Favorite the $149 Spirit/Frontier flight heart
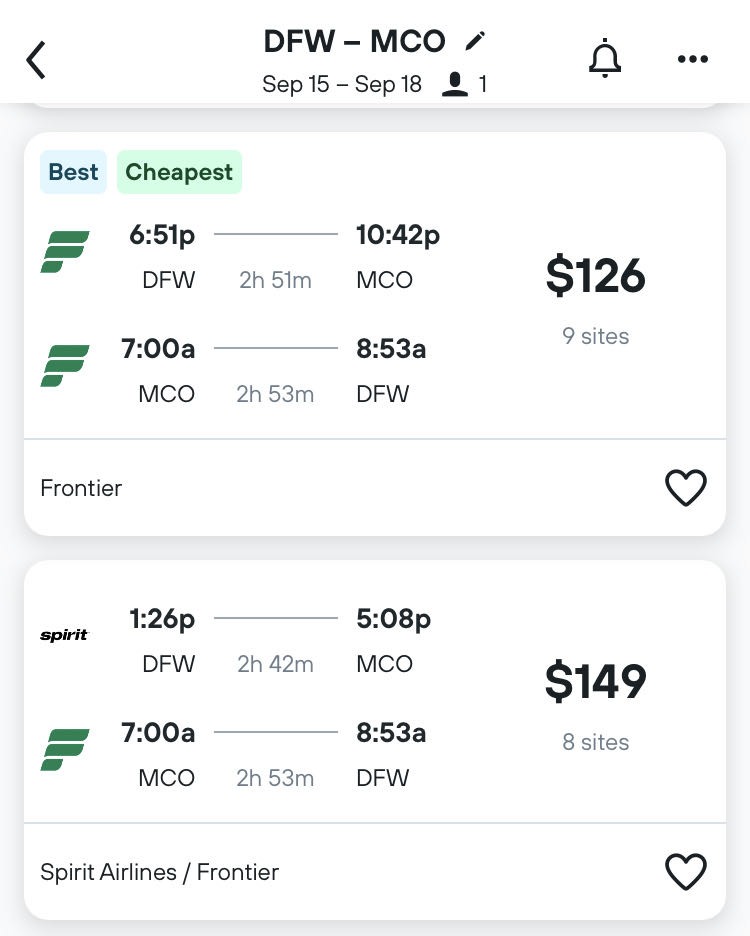 (x=686, y=872)
